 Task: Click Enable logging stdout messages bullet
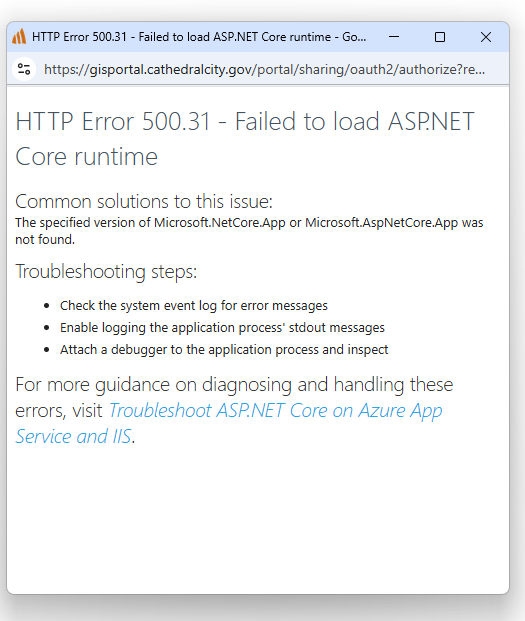tap(222, 328)
